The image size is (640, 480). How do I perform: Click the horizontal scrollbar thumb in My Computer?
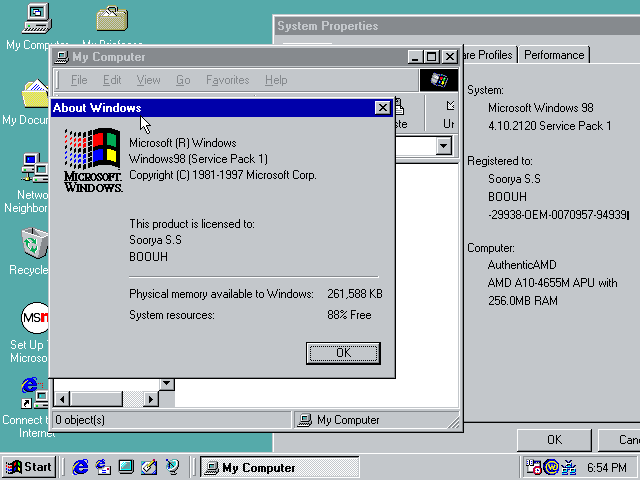point(96,399)
